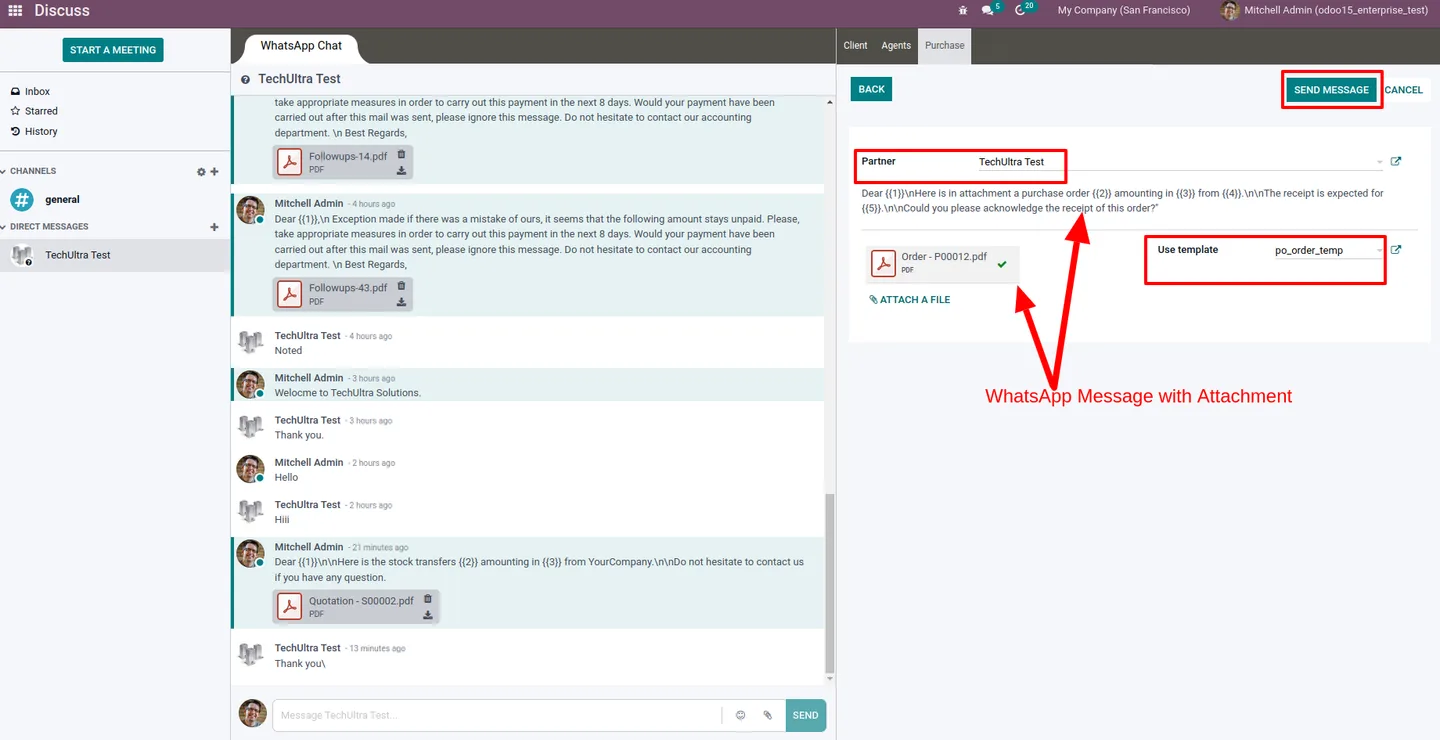Image resolution: width=1440 pixels, height=740 pixels.
Task: Open Order - P00012.pdf attachment
Action: [943, 264]
